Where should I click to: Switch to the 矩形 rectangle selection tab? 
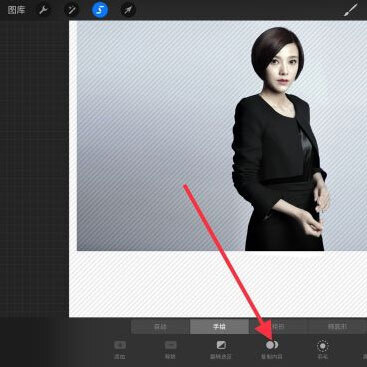(x=278, y=327)
